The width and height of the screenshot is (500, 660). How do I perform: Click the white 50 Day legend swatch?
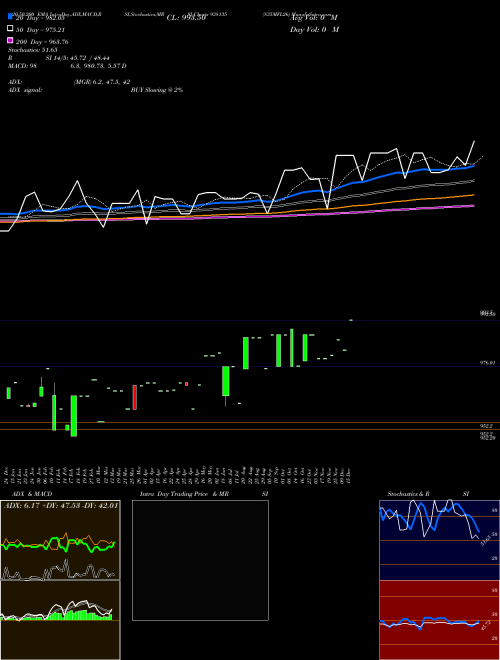[x=11, y=28]
